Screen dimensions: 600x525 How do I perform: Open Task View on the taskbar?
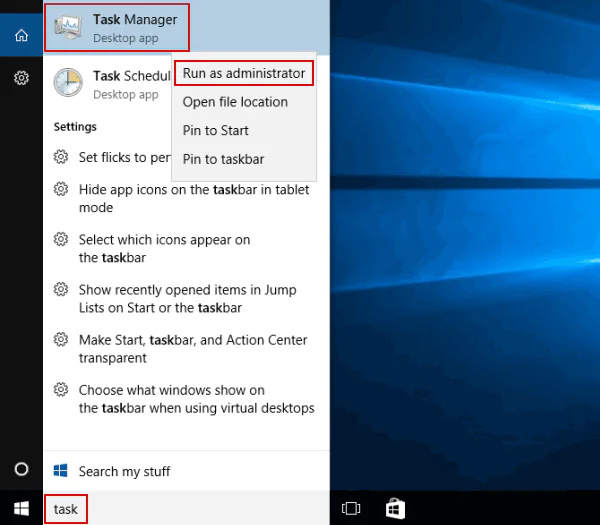(x=351, y=509)
